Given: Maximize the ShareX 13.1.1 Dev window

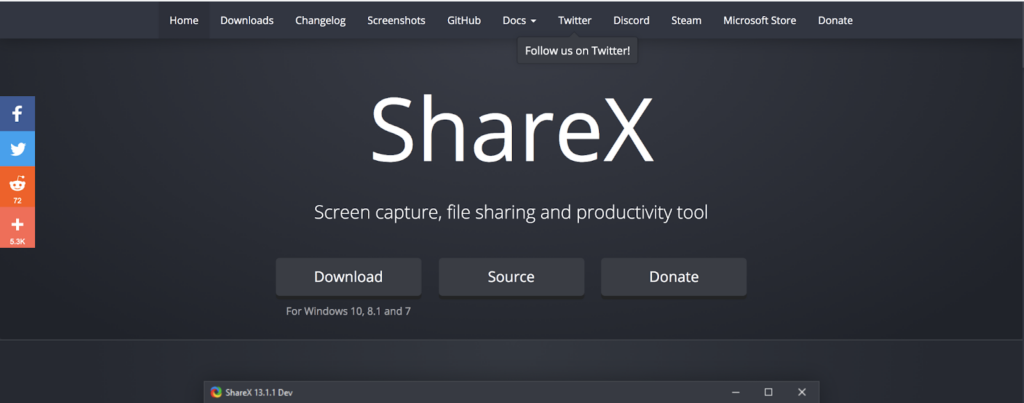Looking at the screenshot, I should tap(769, 393).
